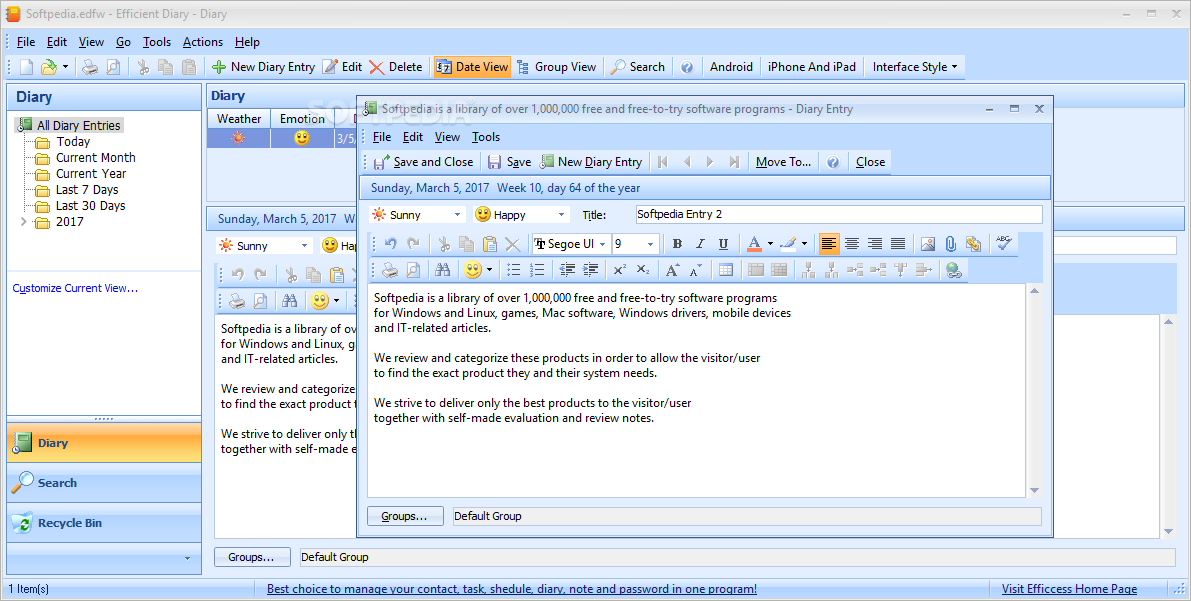Click the find binoculars icon in Diary Entry
Image resolution: width=1191 pixels, height=601 pixels.
point(443,270)
